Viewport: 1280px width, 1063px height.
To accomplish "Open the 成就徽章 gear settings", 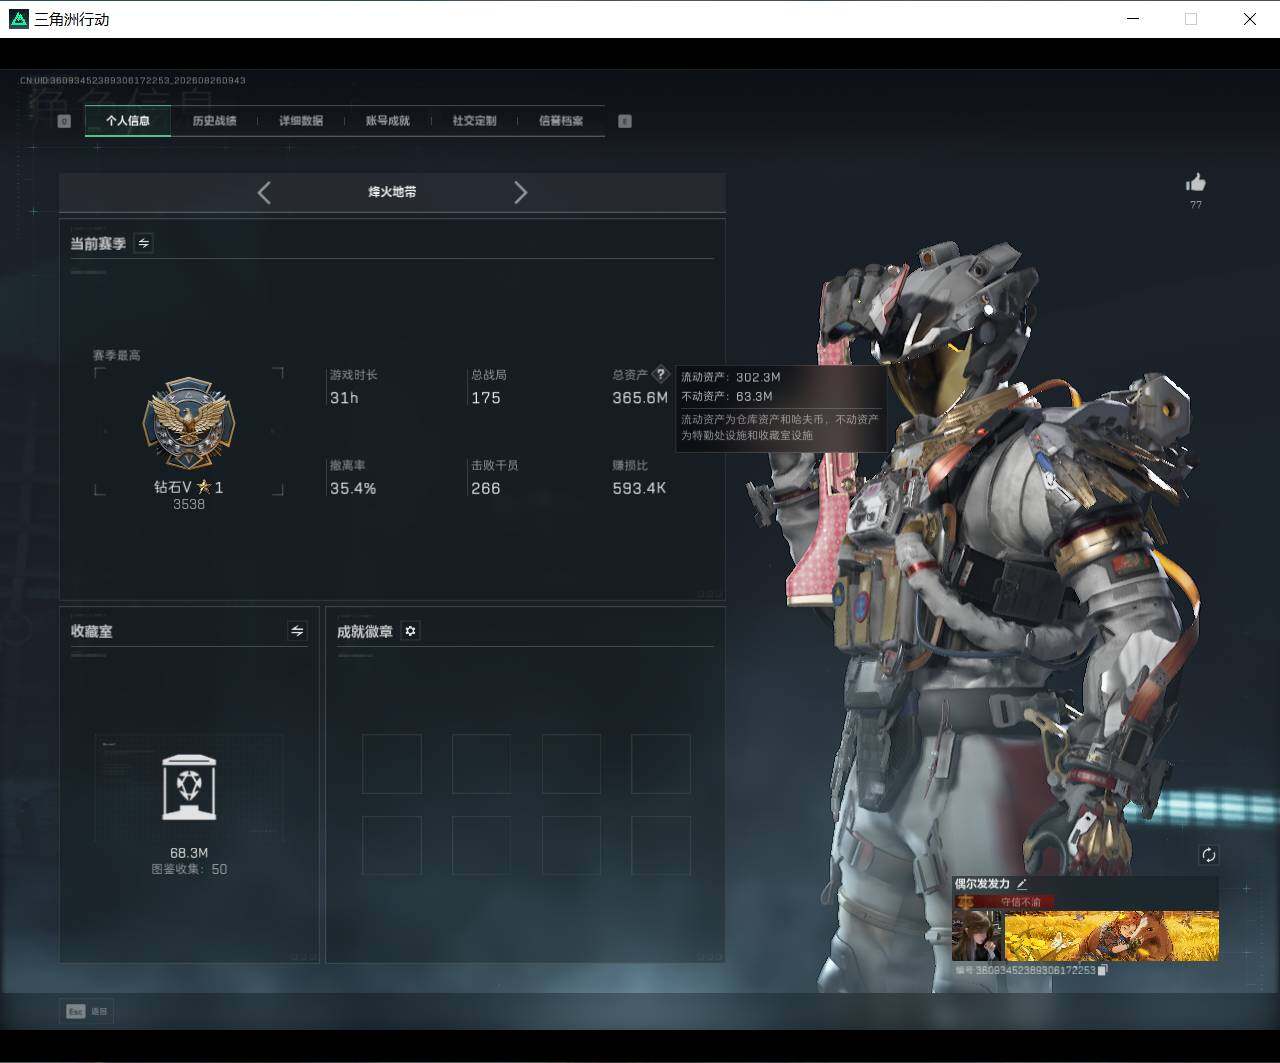I will [410, 631].
